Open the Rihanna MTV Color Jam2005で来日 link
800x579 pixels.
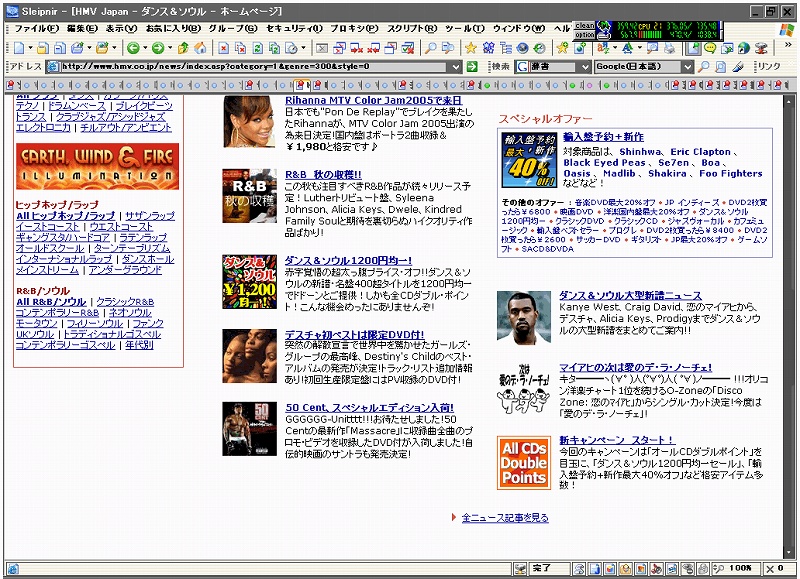[x=373, y=100]
